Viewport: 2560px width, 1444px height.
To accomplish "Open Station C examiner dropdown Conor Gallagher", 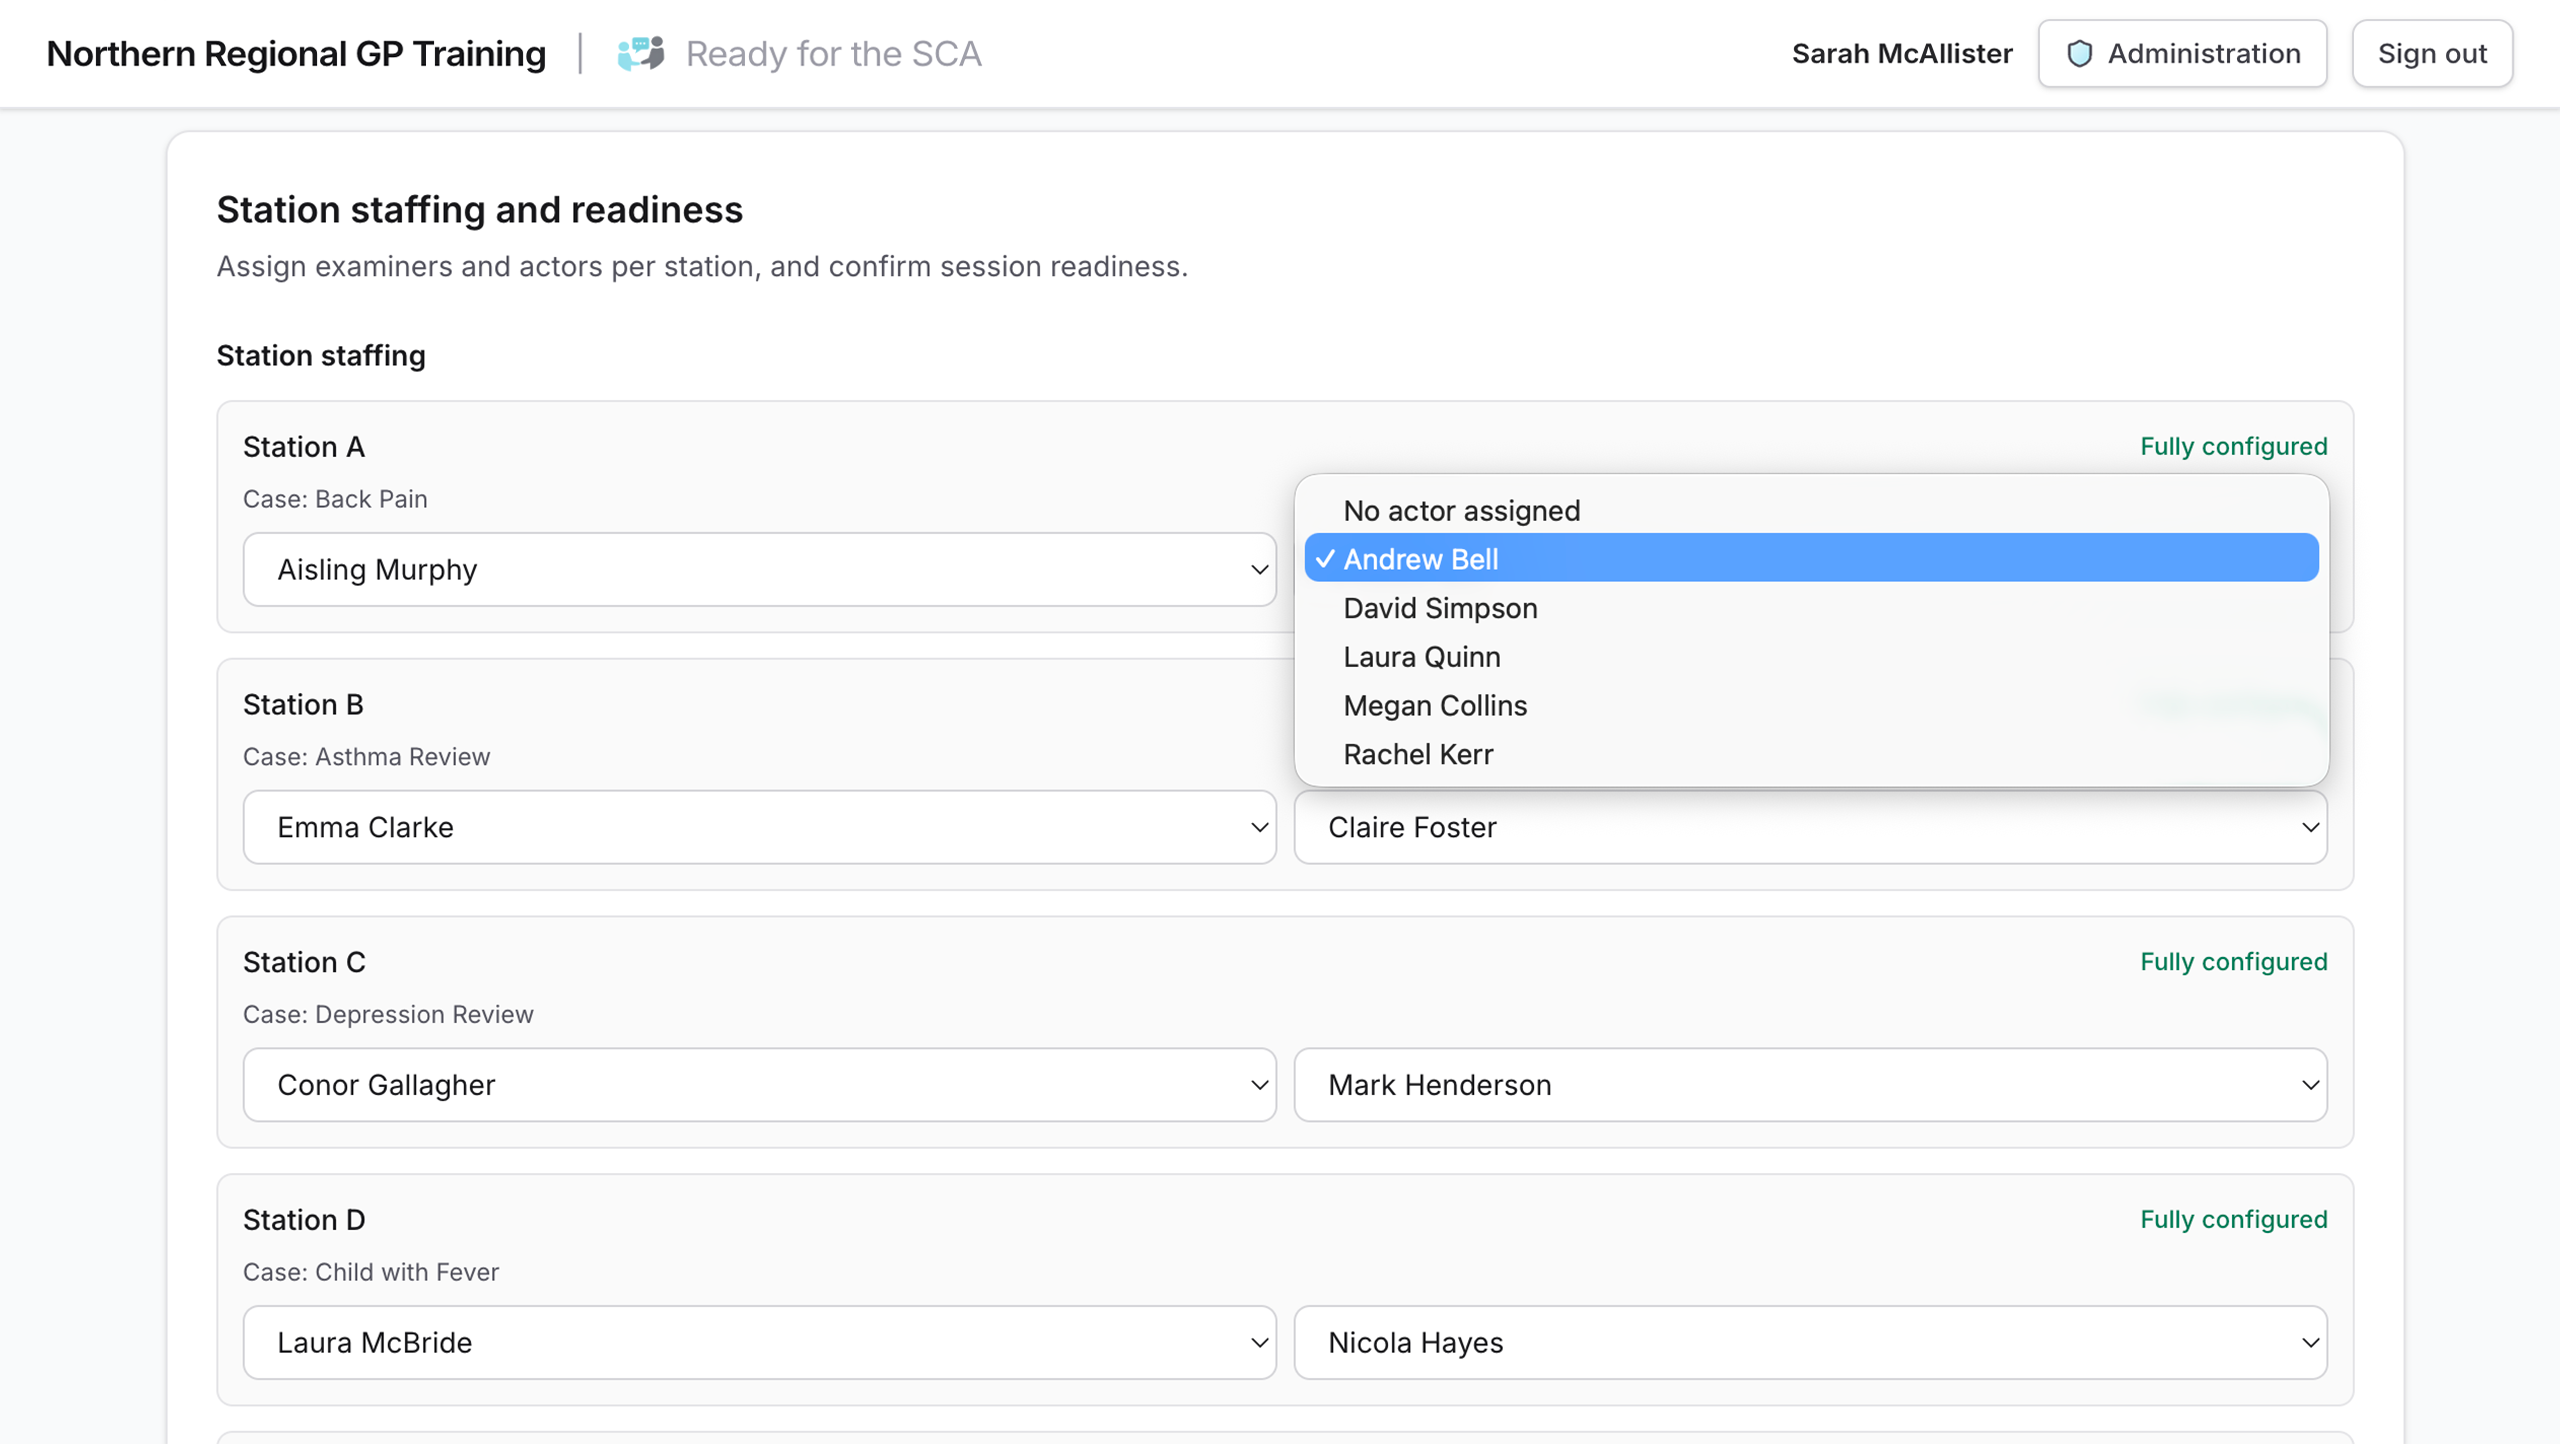I will (x=759, y=1084).
